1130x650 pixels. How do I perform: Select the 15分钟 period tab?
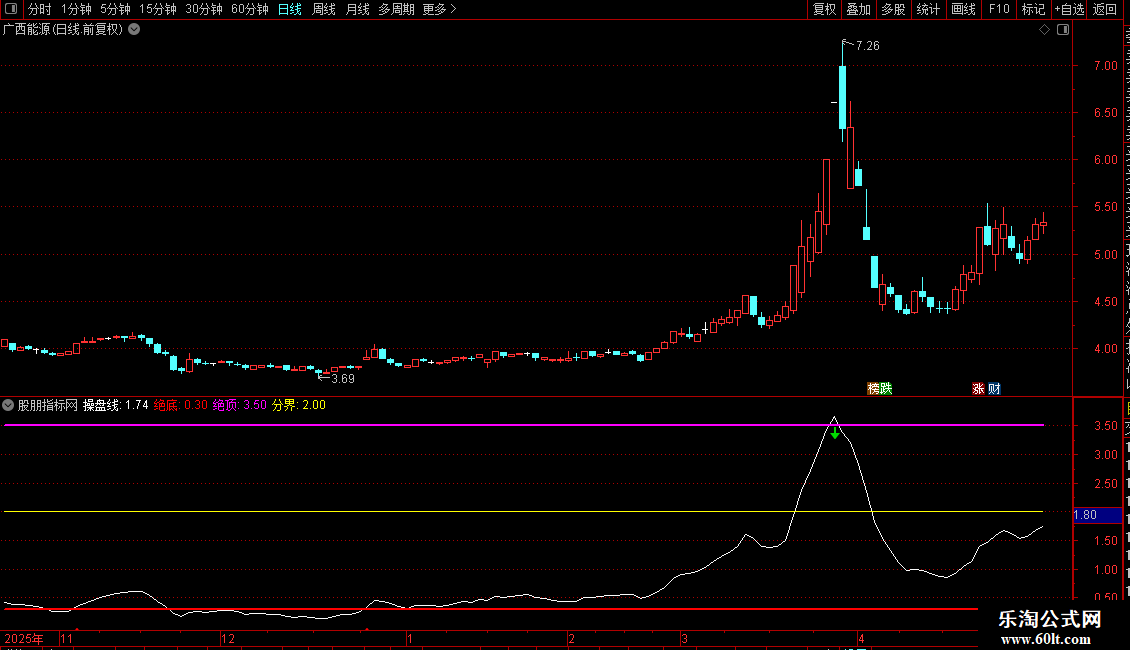(158, 9)
